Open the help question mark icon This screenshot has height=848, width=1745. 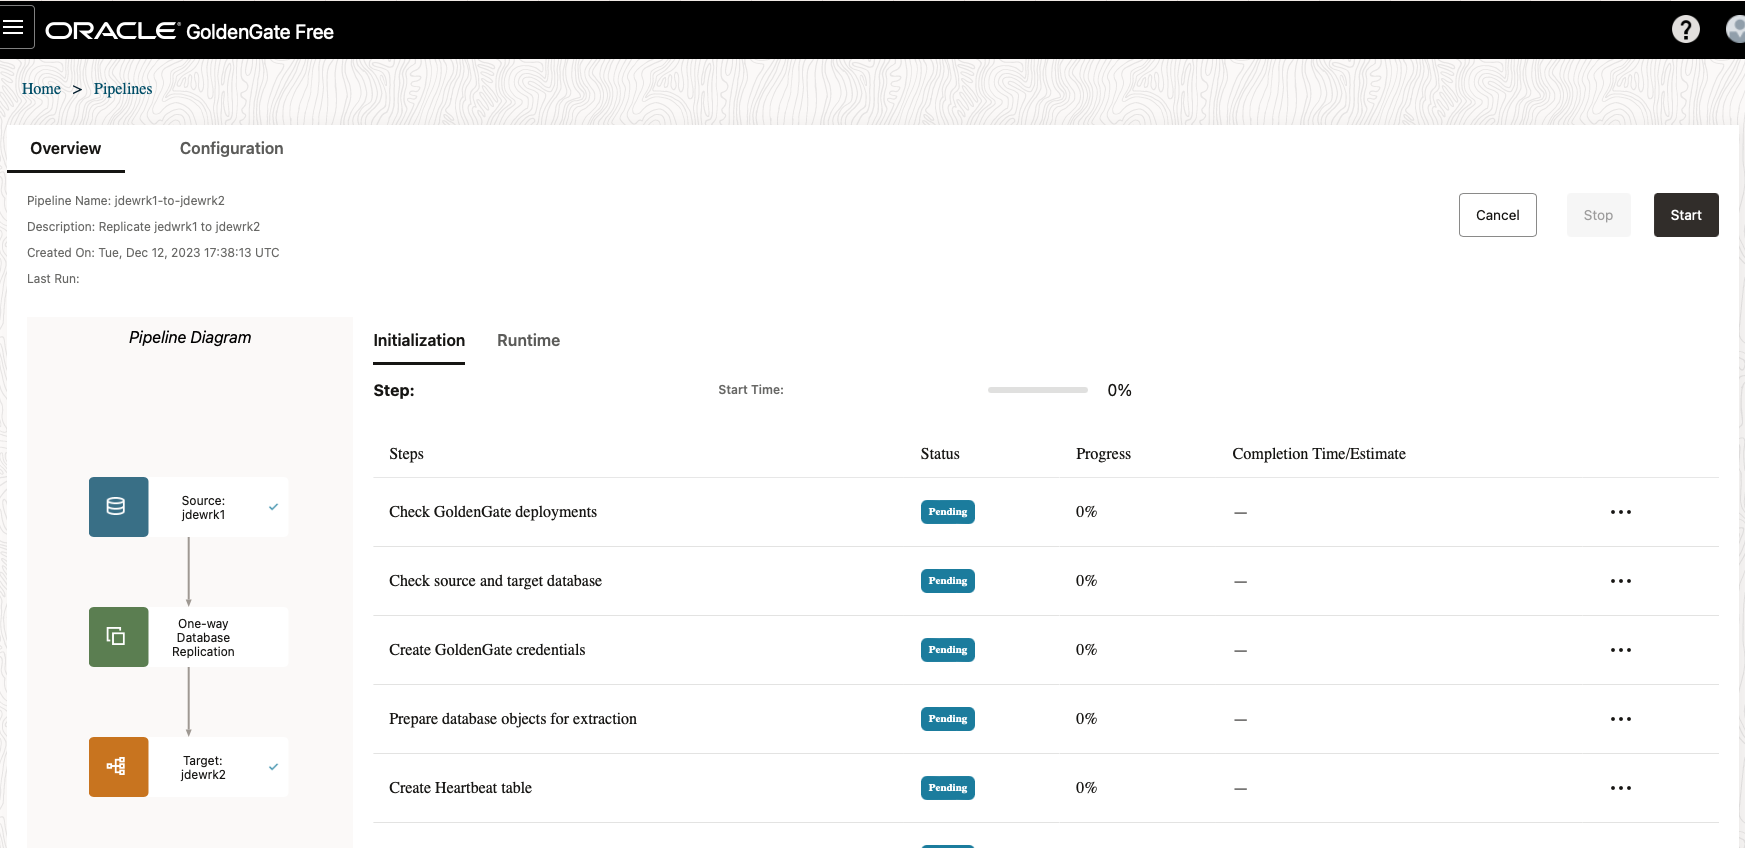tap(1686, 30)
